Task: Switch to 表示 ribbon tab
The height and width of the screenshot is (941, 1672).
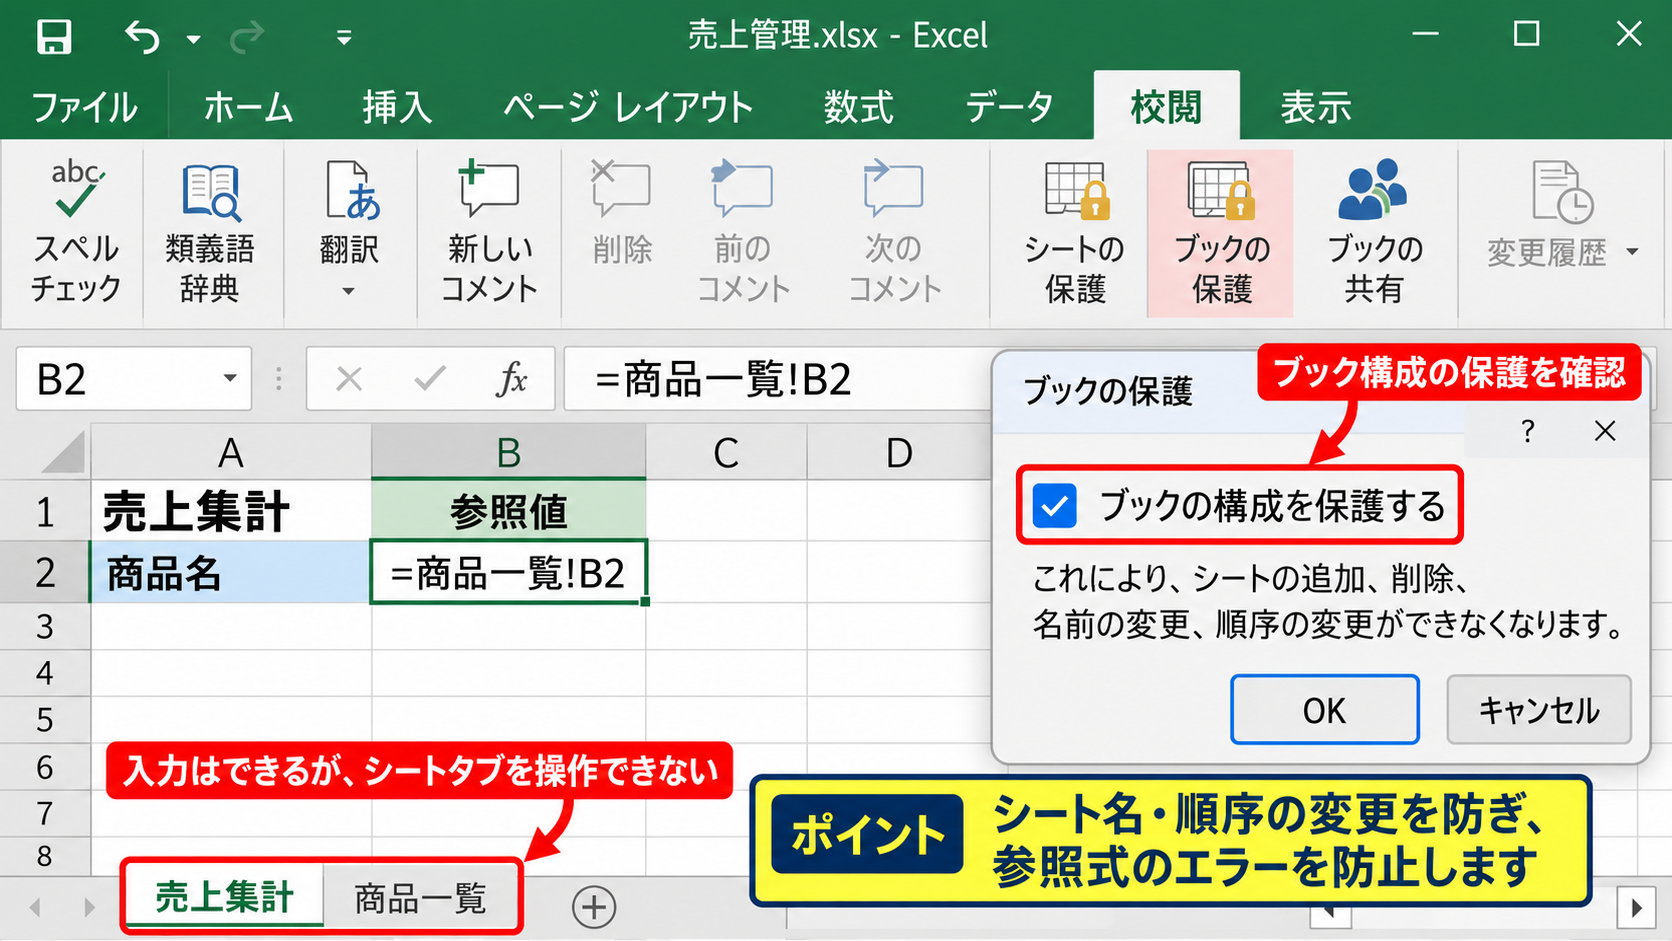Action: coord(1316,107)
